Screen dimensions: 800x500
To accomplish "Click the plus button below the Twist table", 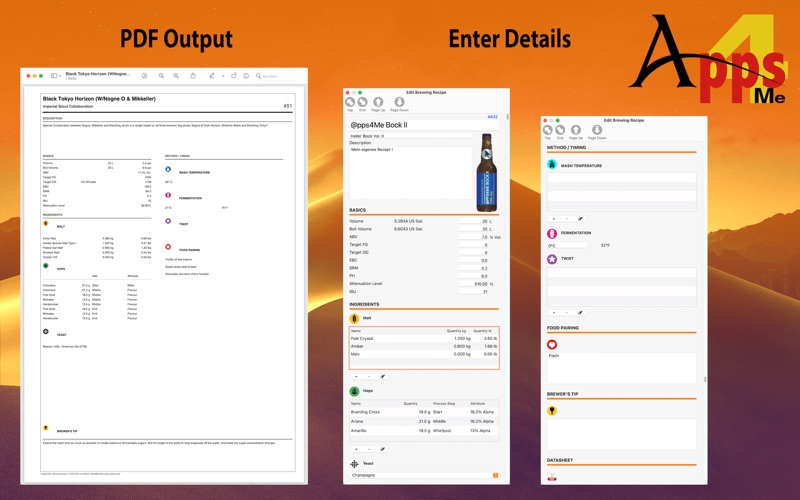I will 554,313.
